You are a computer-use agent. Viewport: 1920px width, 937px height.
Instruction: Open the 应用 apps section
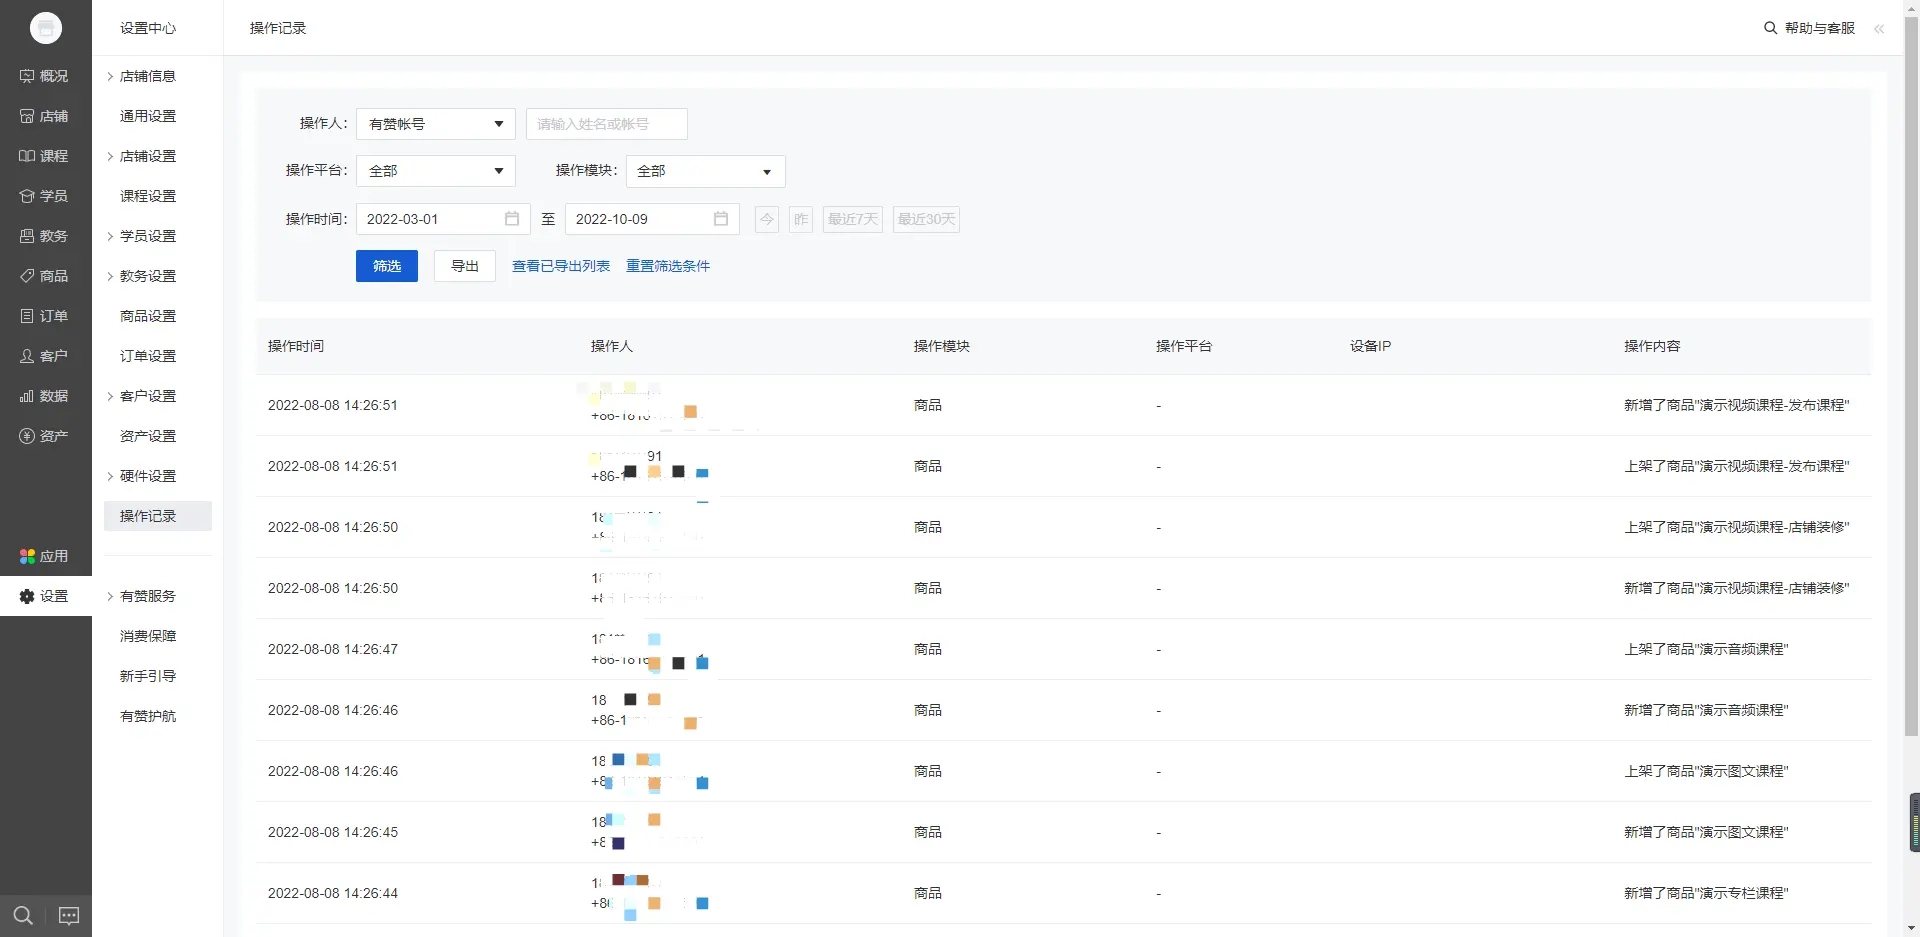[45, 556]
